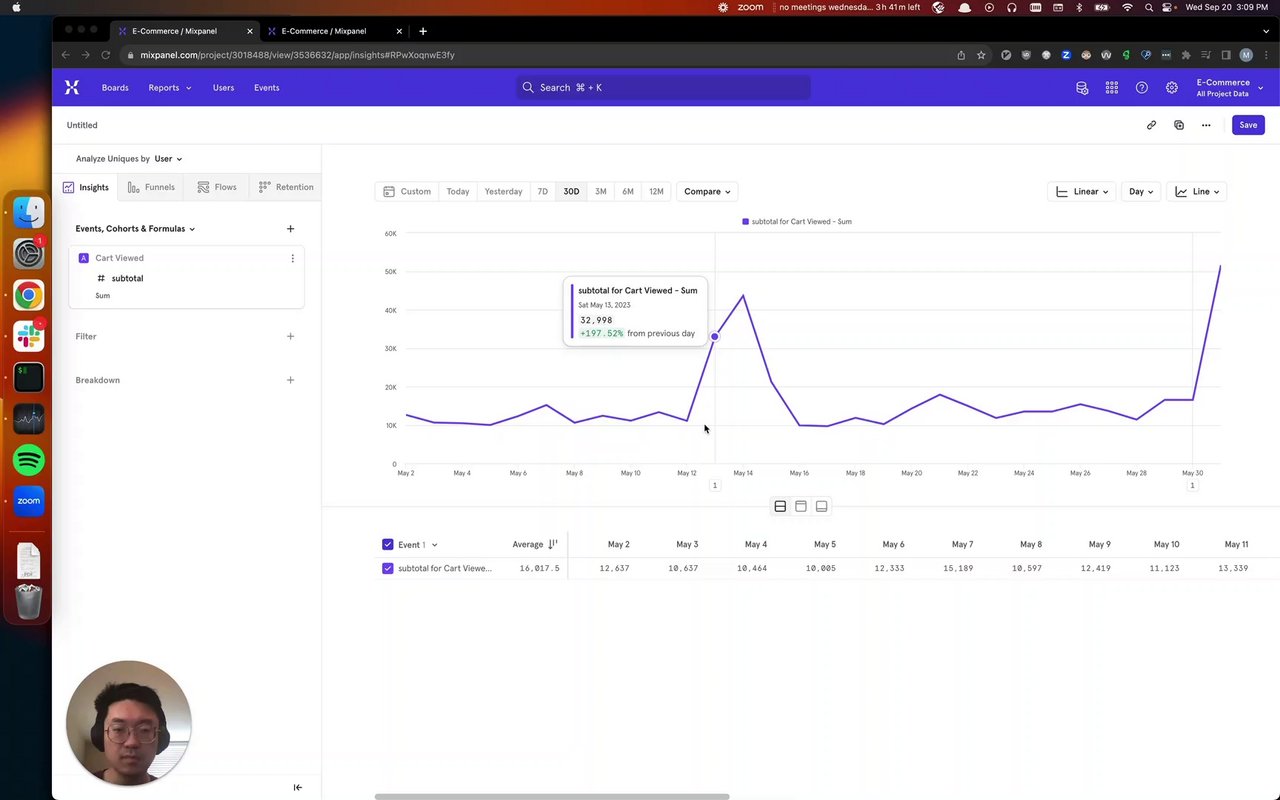The image size is (1280, 800).
Task: Click the Search input field
Action: pyautogui.click(x=663, y=88)
